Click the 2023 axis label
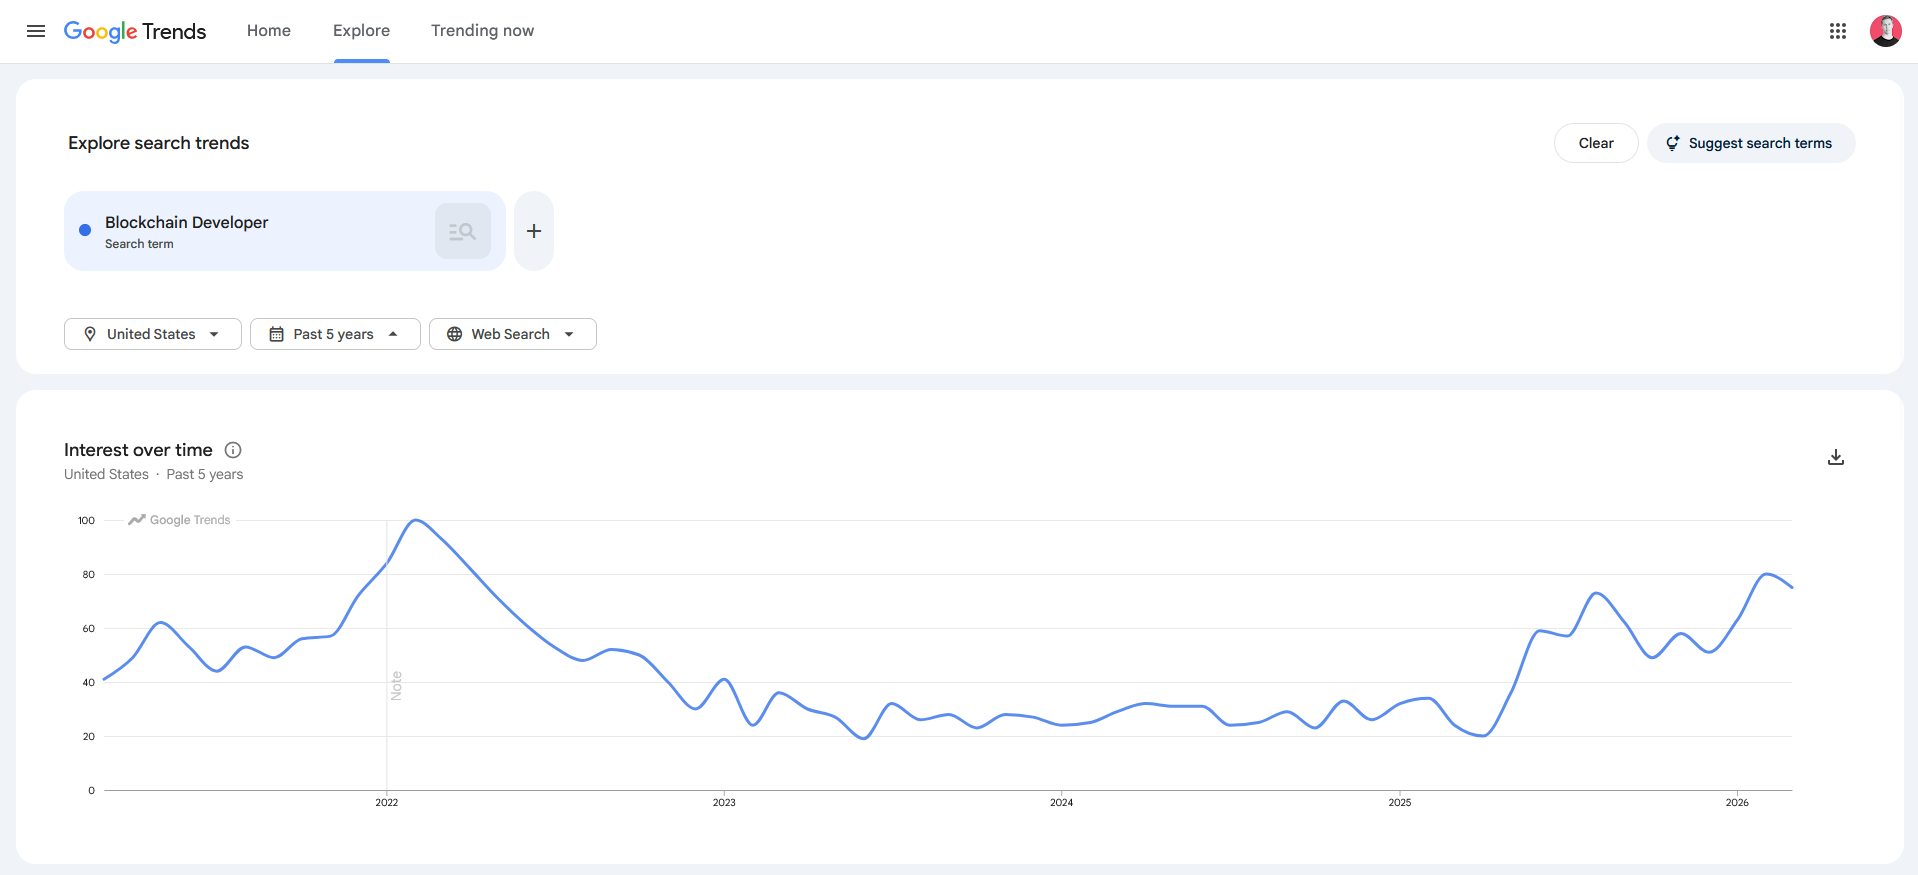 click(x=724, y=802)
